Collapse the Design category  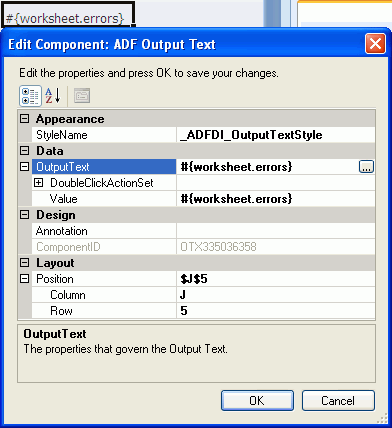point(25,215)
